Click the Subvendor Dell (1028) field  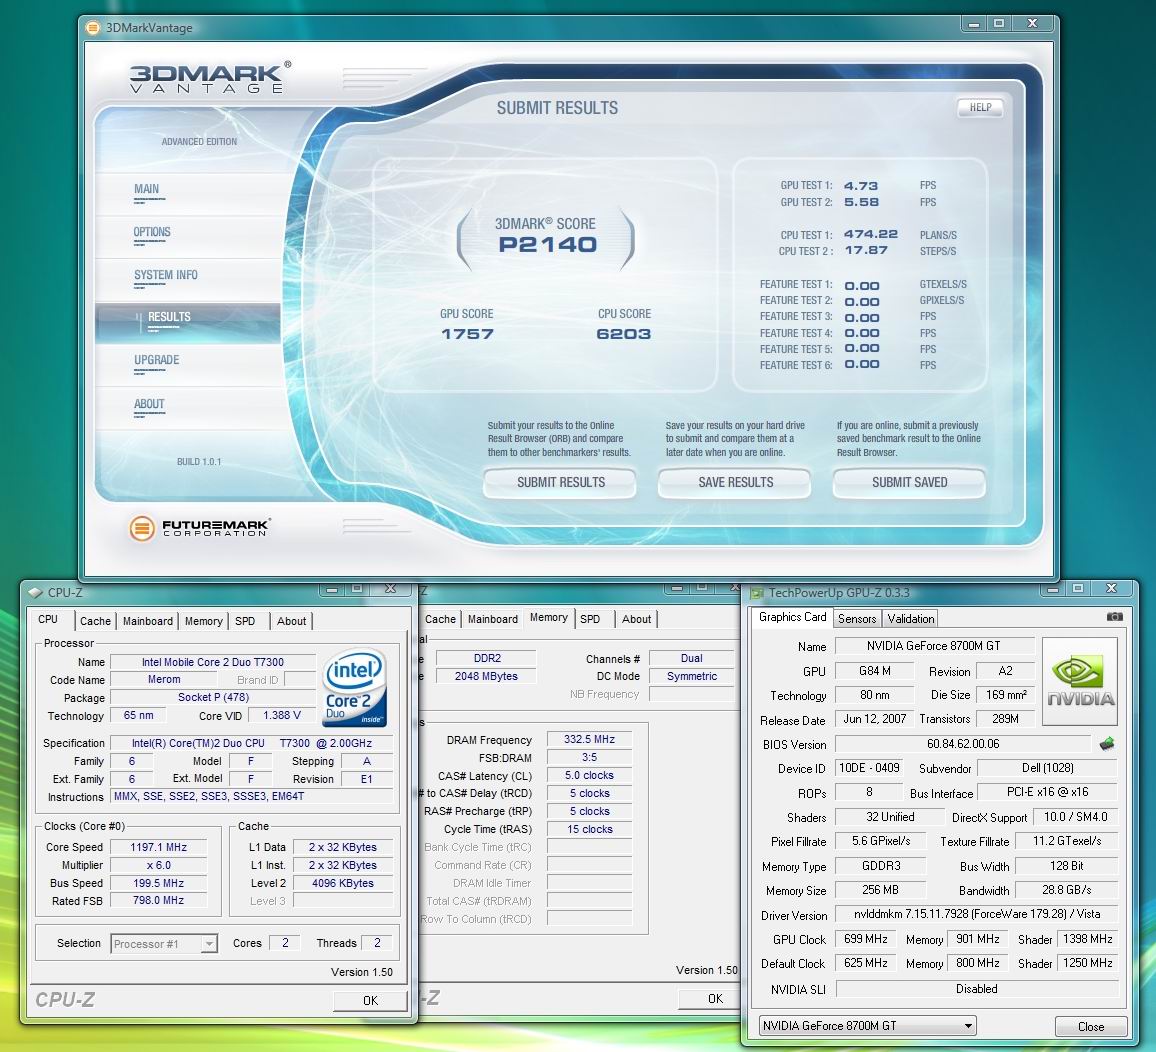1047,768
